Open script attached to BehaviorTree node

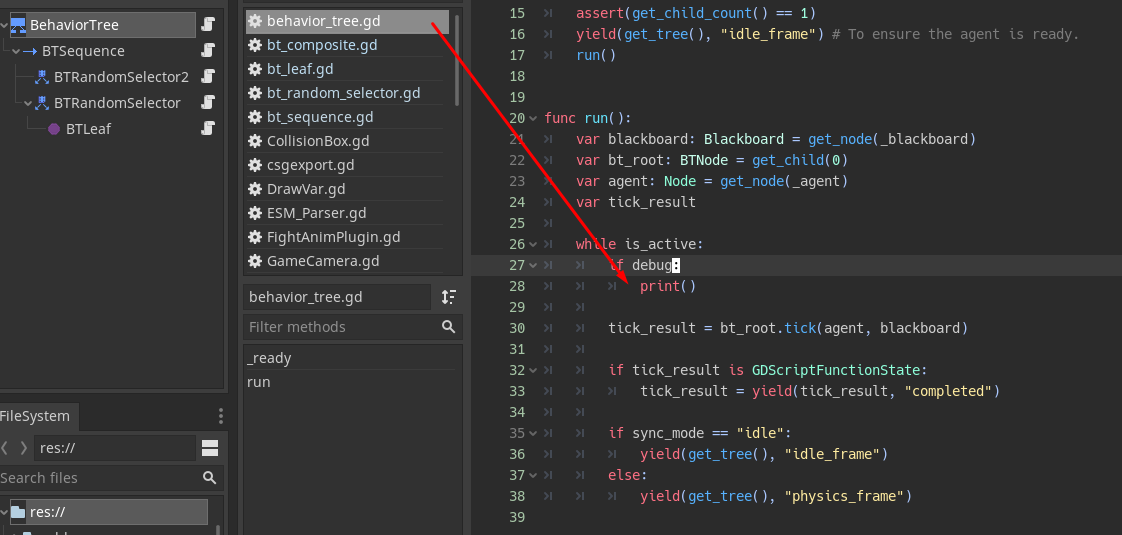click(x=208, y=25)
